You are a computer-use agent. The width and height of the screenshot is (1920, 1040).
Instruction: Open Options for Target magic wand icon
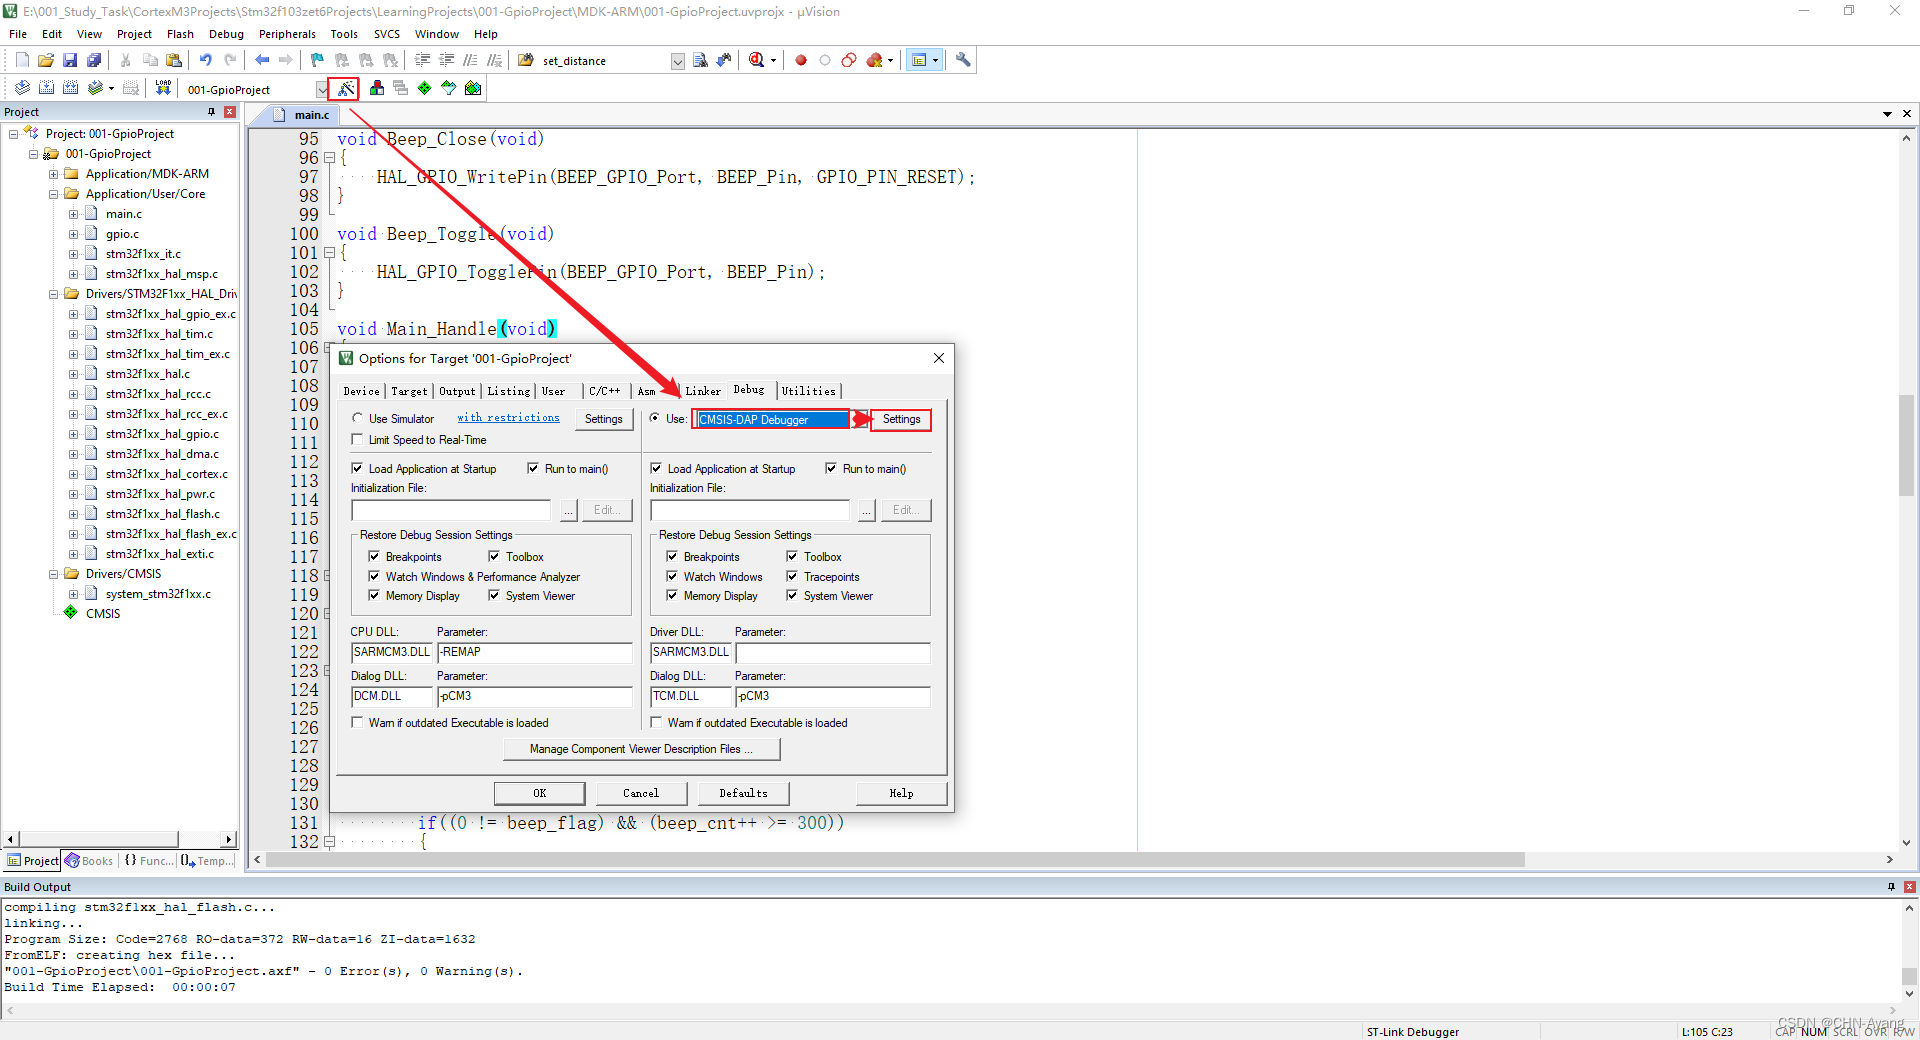pyautogui.click(x=345, y=89)
